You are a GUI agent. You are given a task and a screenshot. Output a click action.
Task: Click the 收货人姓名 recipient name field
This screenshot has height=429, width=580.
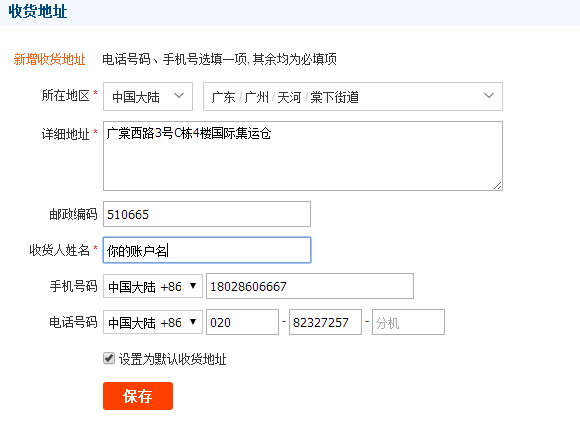(207, 250)
